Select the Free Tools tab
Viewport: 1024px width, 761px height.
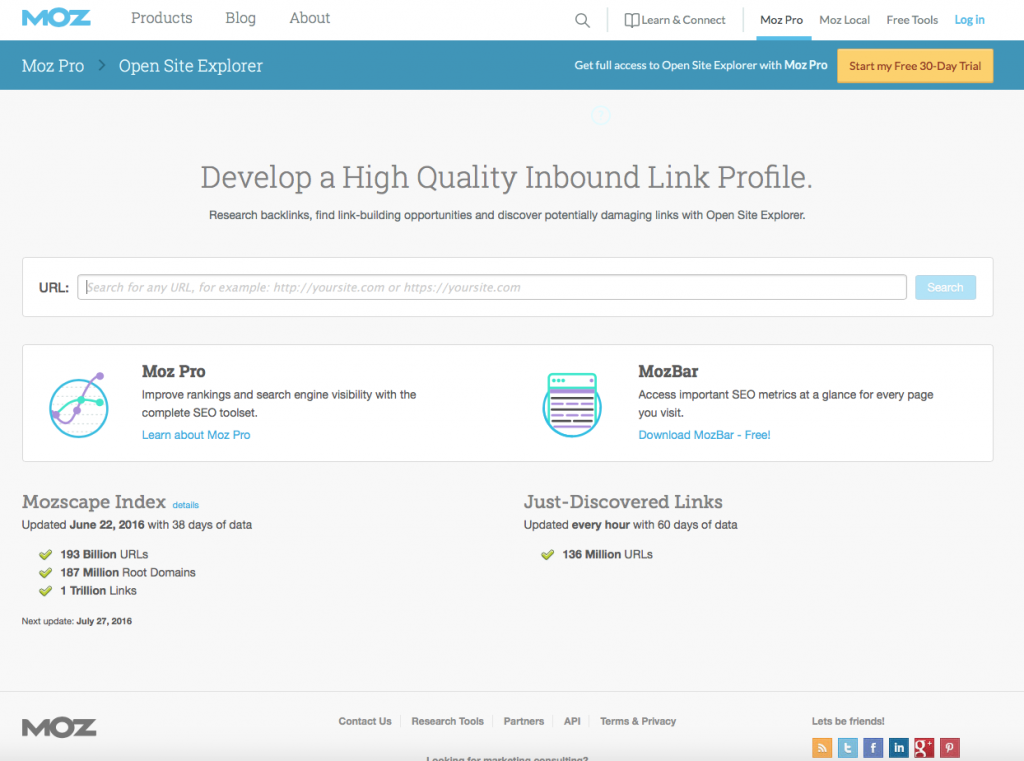912,20
